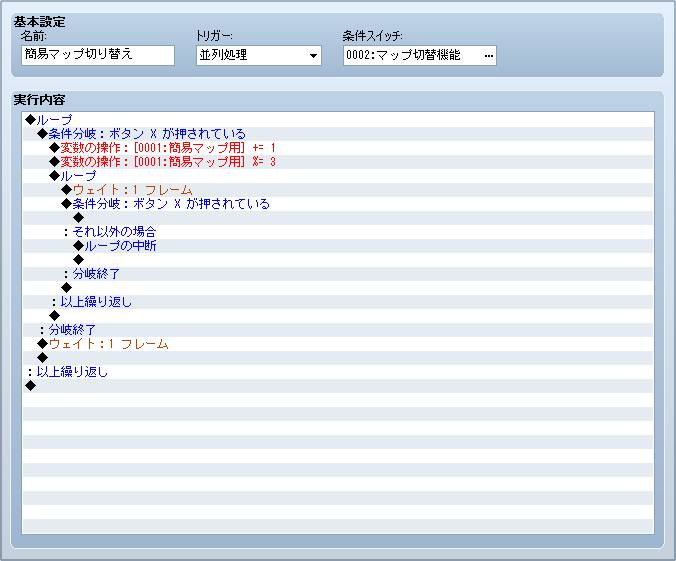Select the first ◆ループ command line

(338, 119)
